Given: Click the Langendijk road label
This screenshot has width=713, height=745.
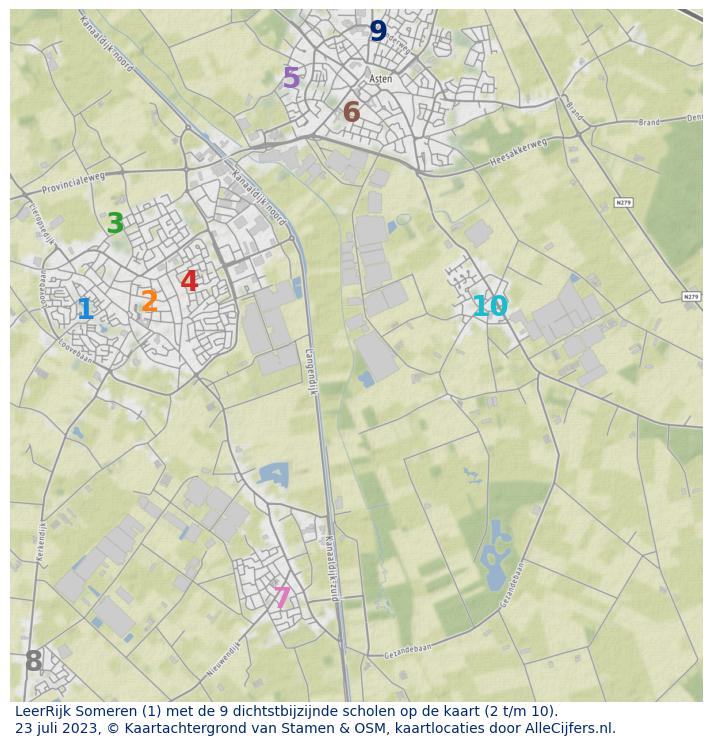Looking at the screenshot, I should tap(310, 370).
